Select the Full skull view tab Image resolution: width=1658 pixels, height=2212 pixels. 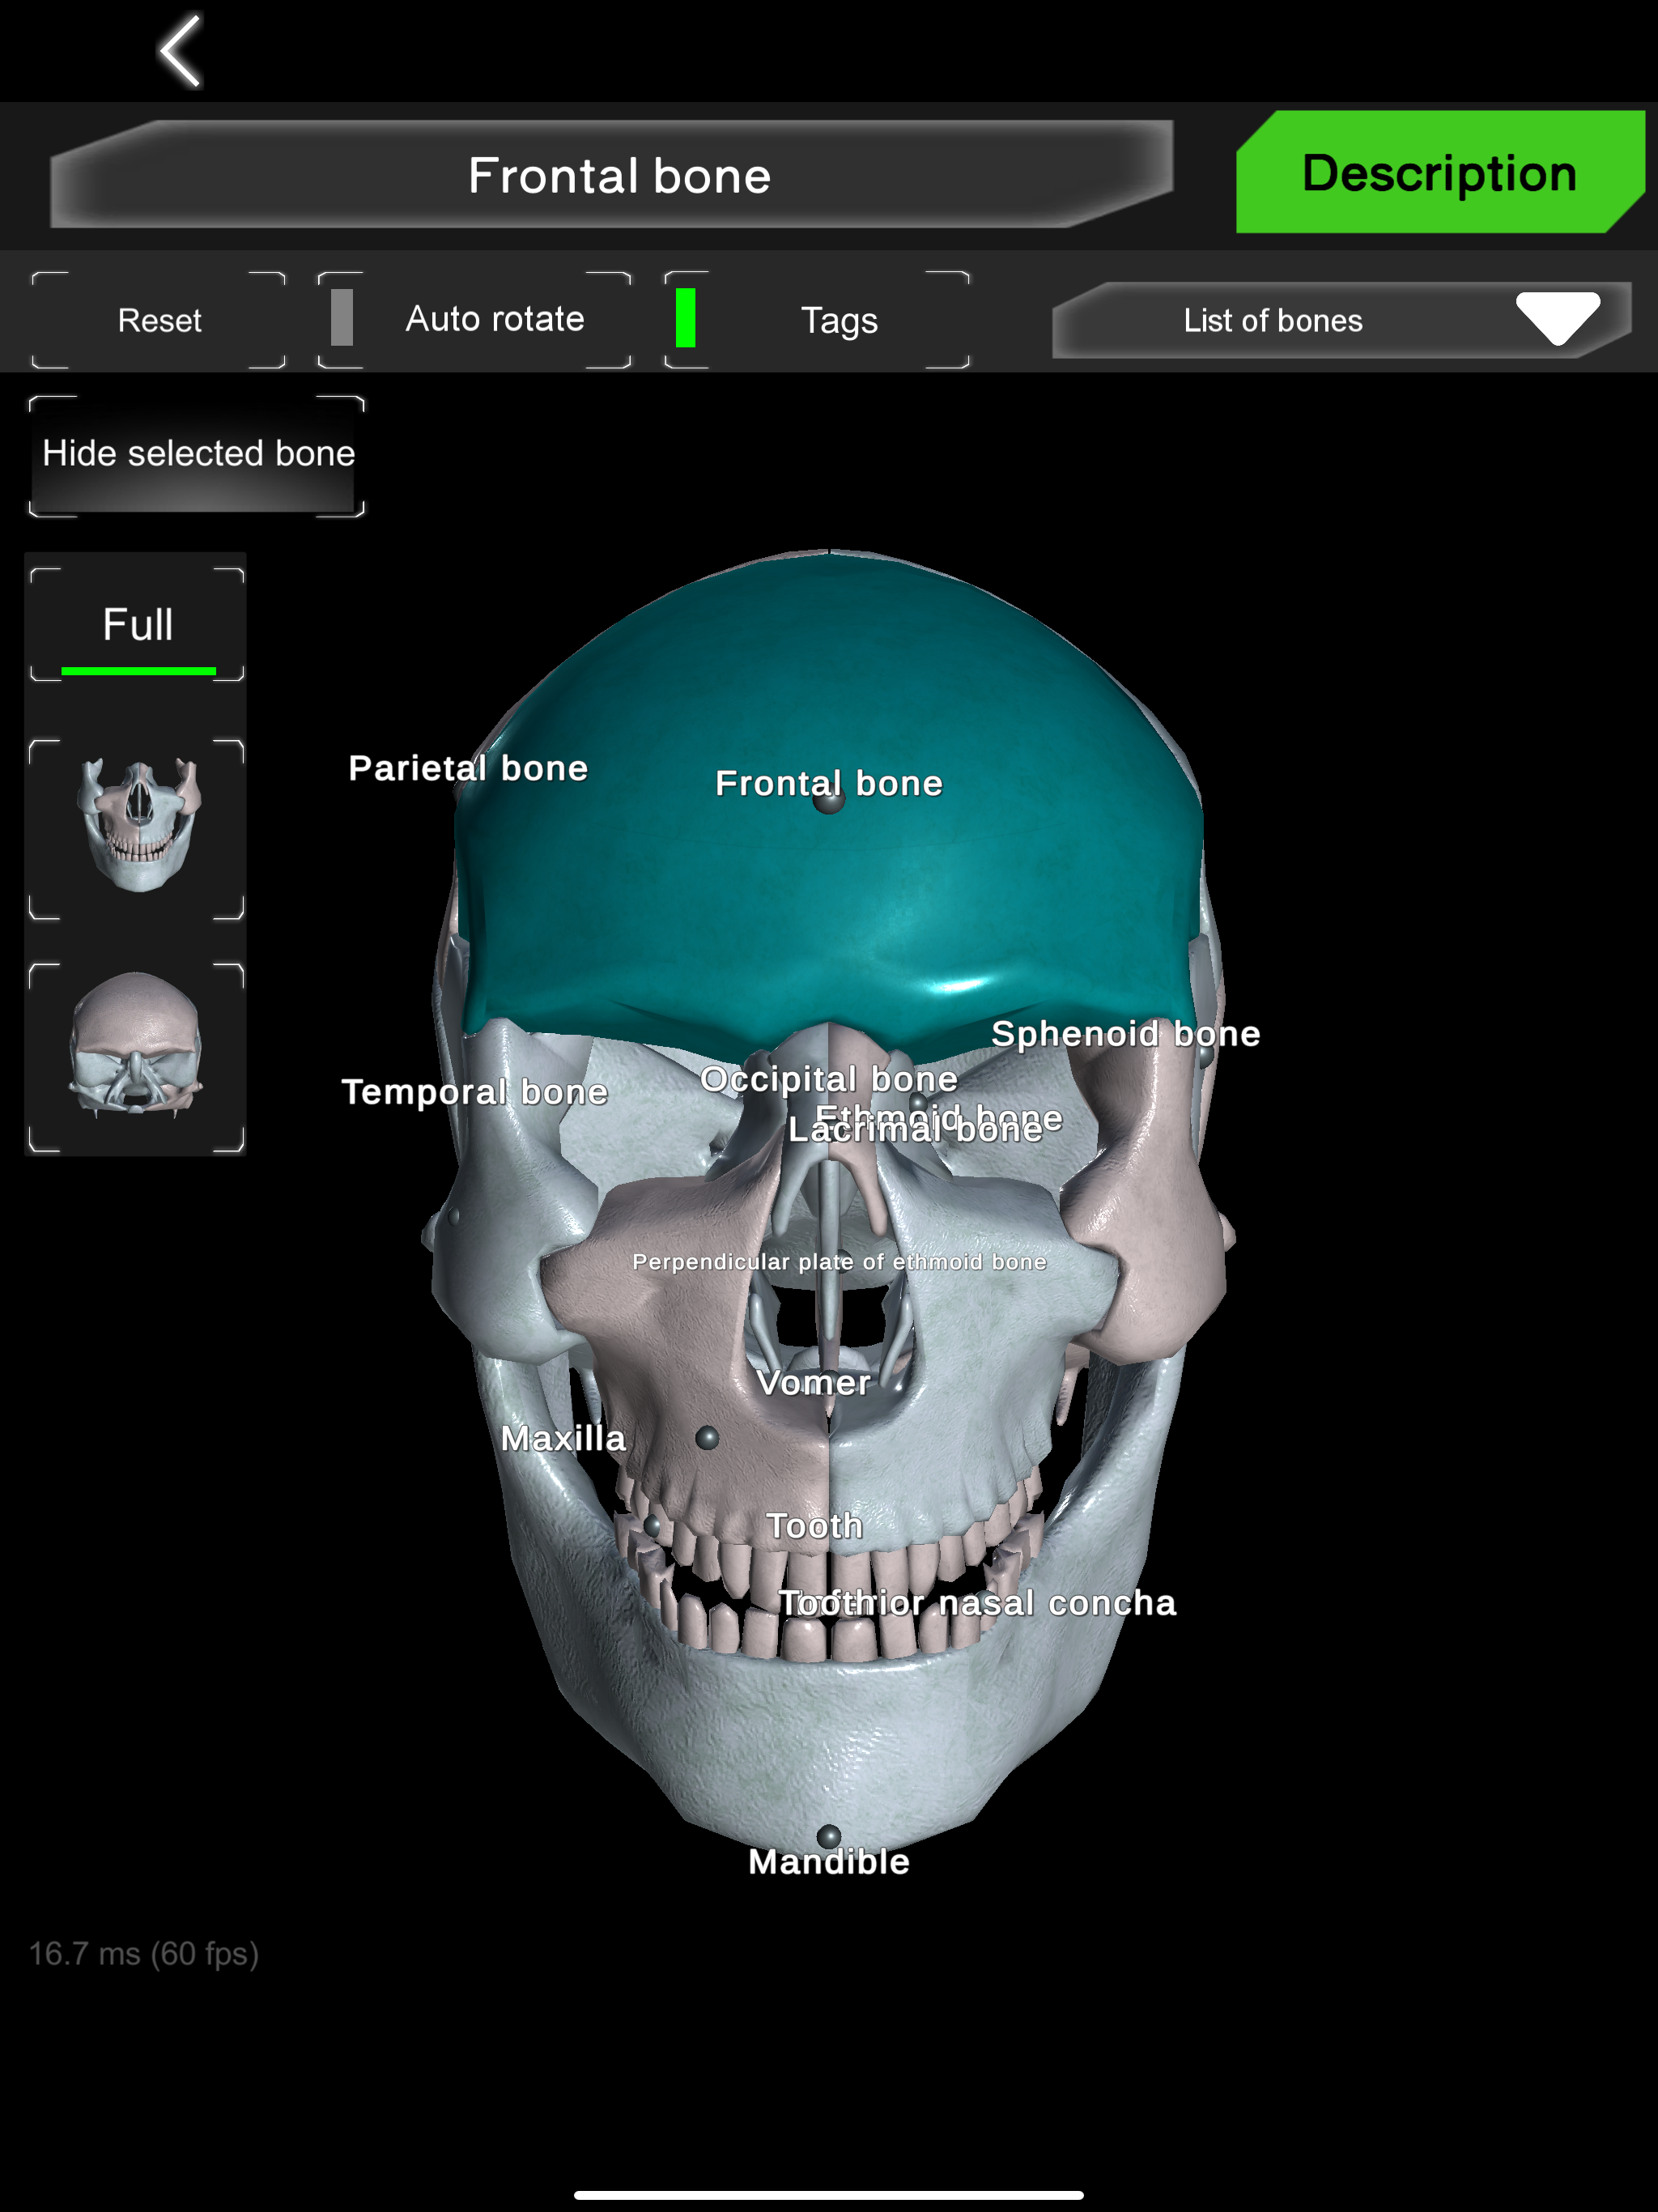138,625
